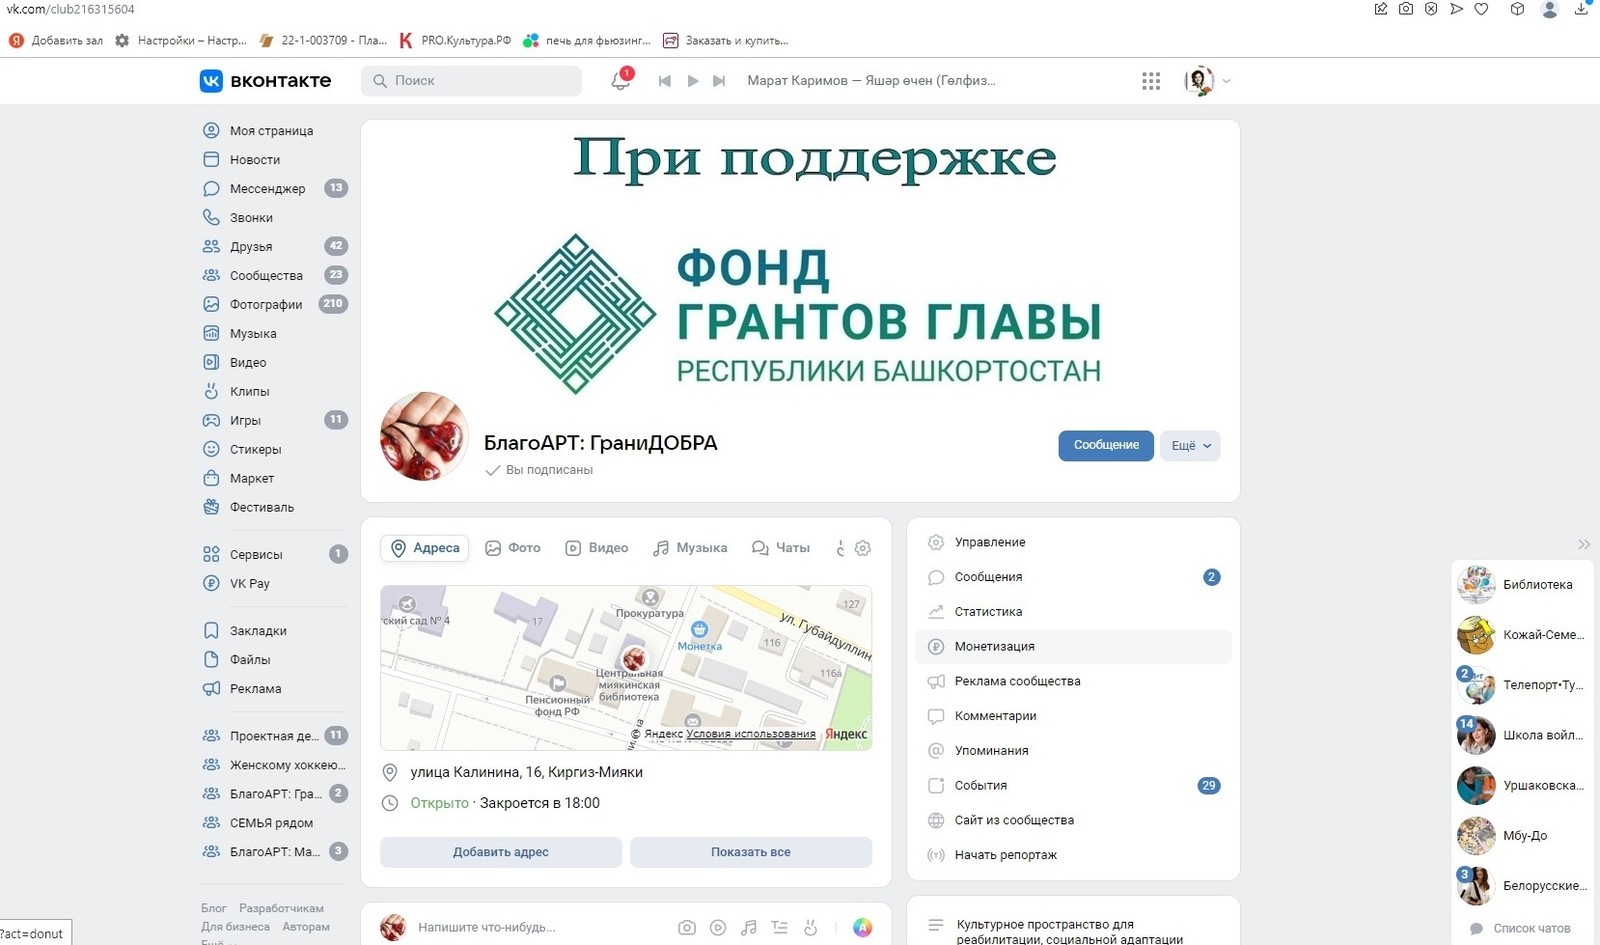This screenshot has width=1600, height=945.
Task: Collapse chat sidebar with double chevron
Action: [x=1584, y=545]
